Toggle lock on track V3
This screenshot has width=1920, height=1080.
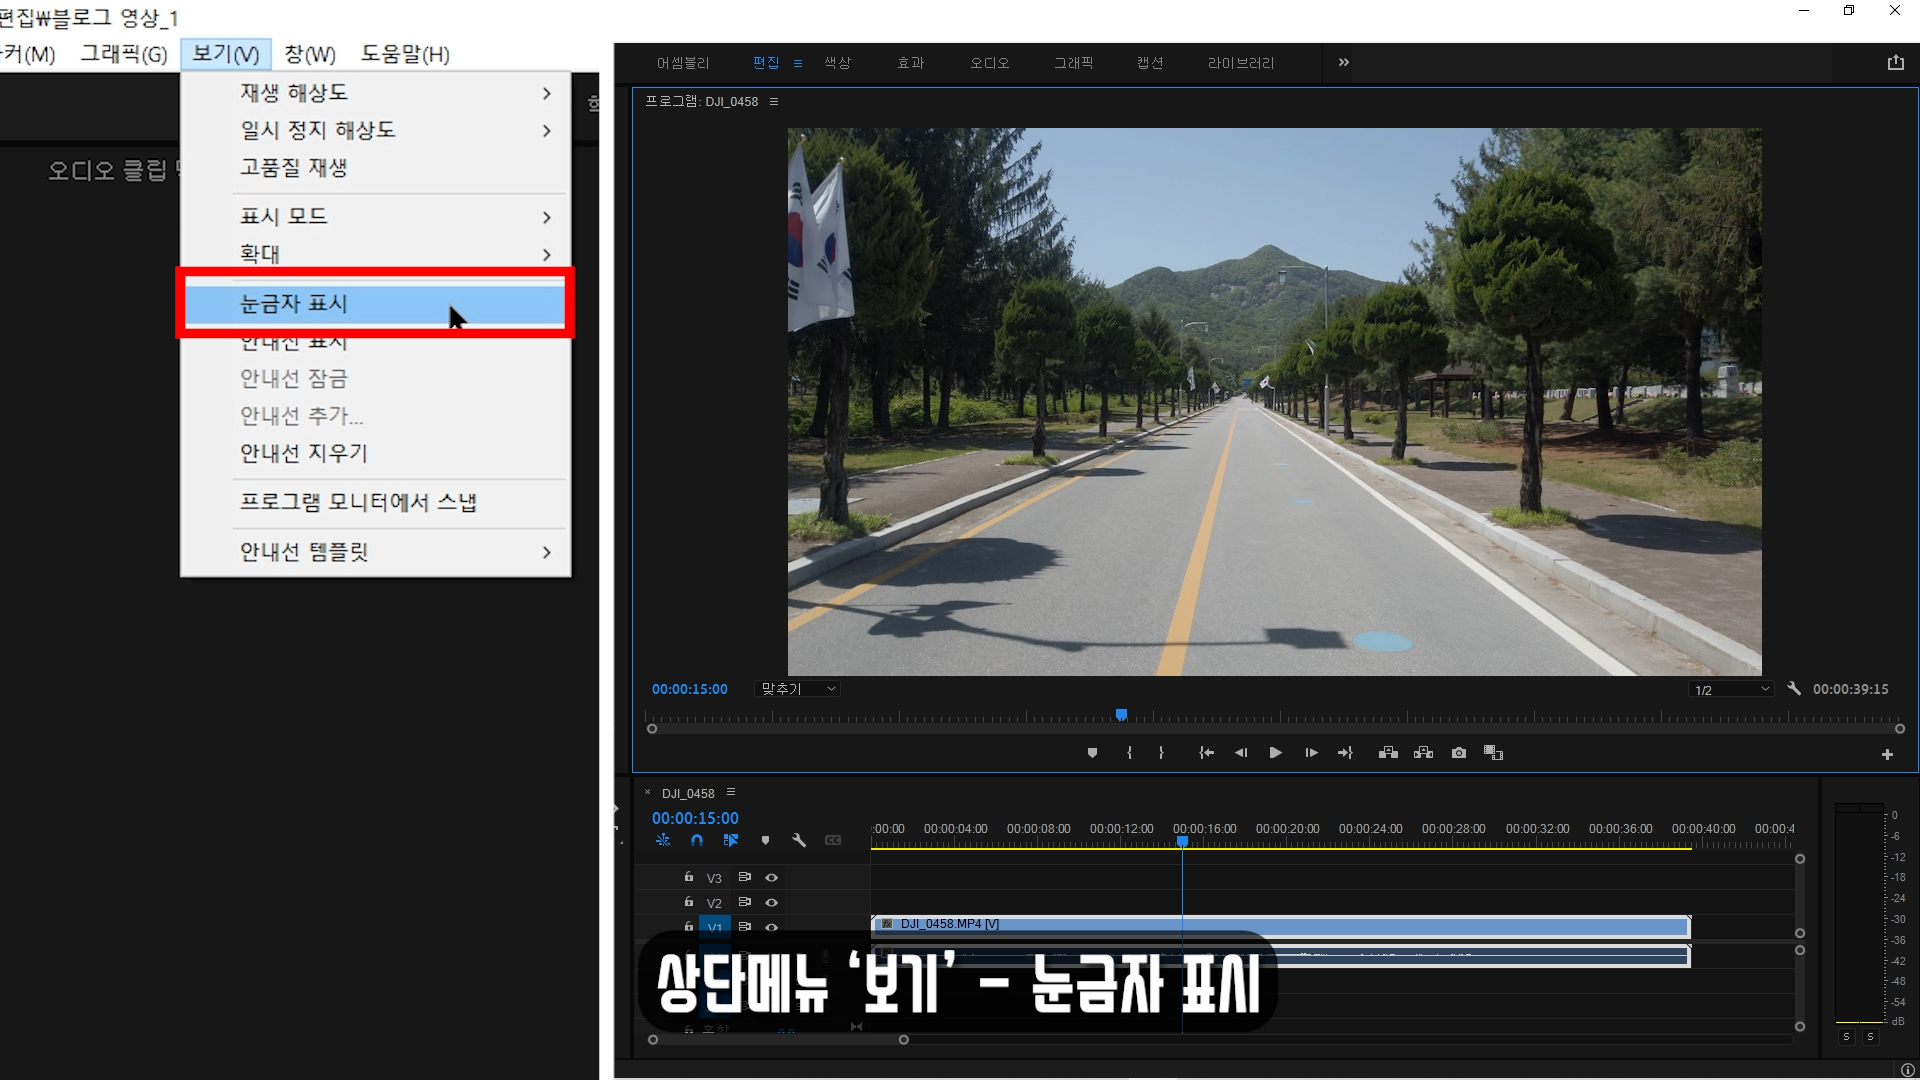688,877
